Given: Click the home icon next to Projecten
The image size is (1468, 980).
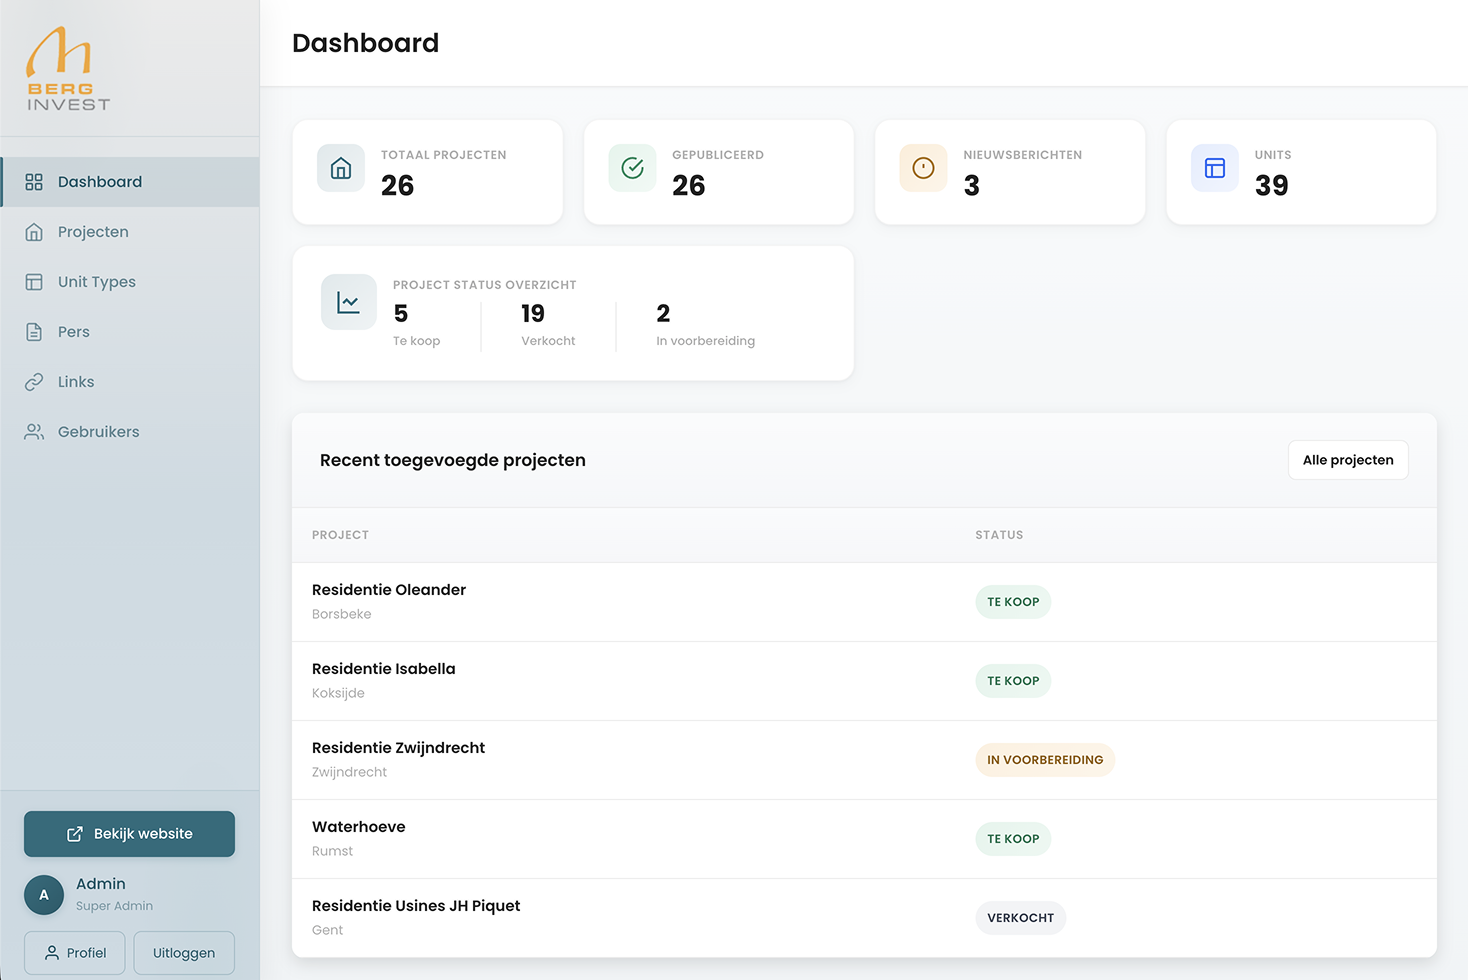Looking at the screenshot, I should click(33, 231).
